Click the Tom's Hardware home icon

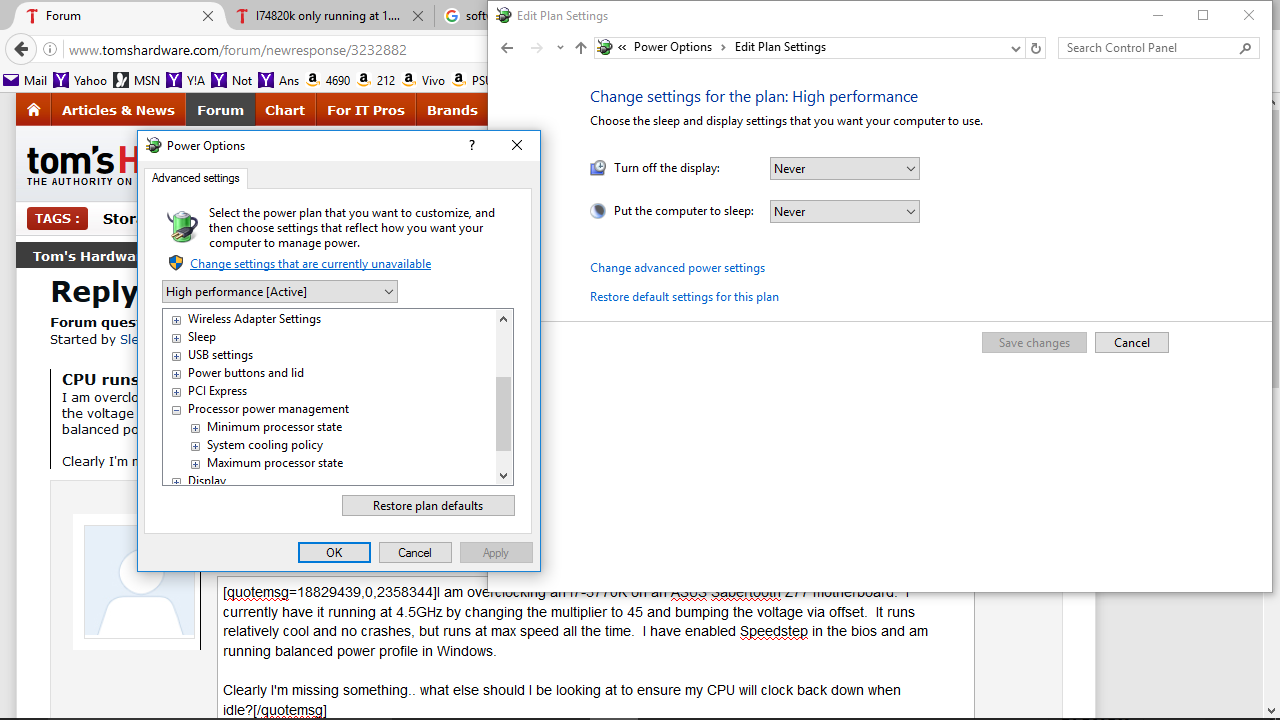[x=34, y=110]
